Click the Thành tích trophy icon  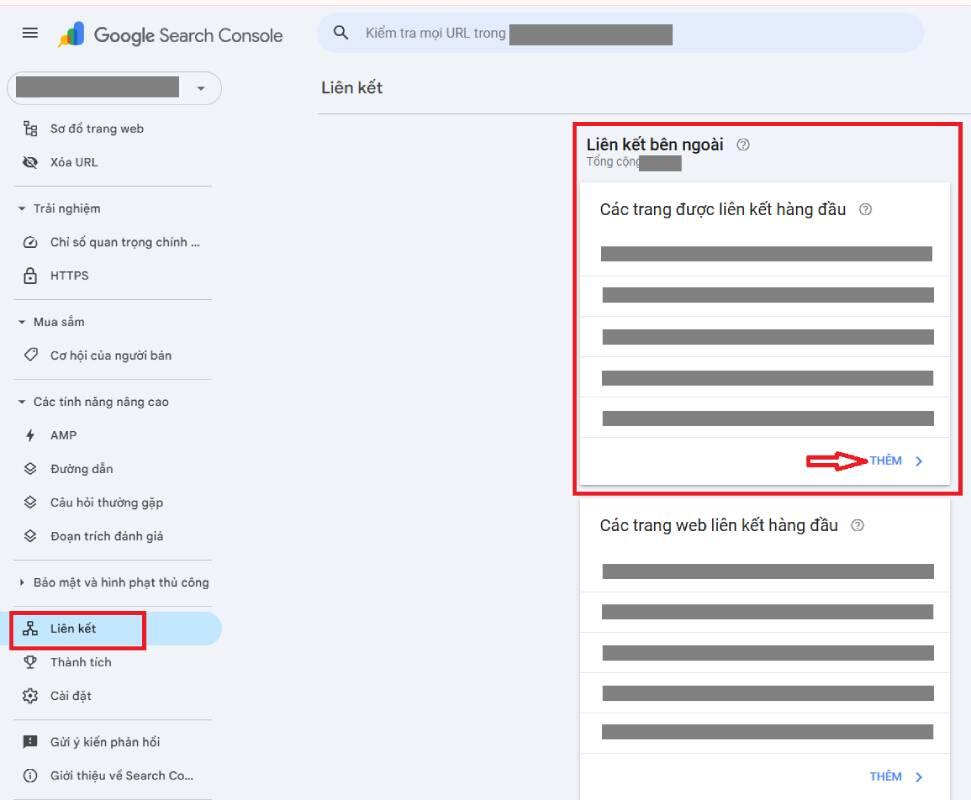[31, 661]
